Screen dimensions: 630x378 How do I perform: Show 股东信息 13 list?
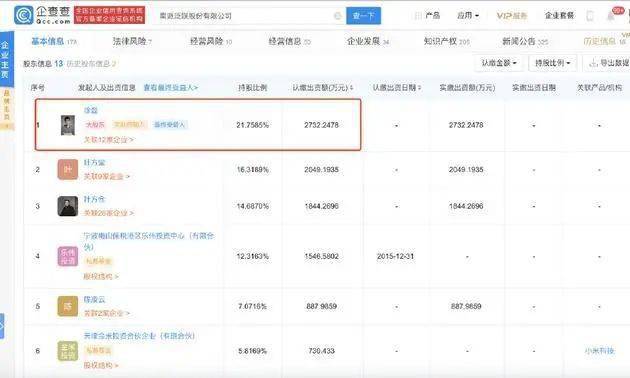pos(43,63)
